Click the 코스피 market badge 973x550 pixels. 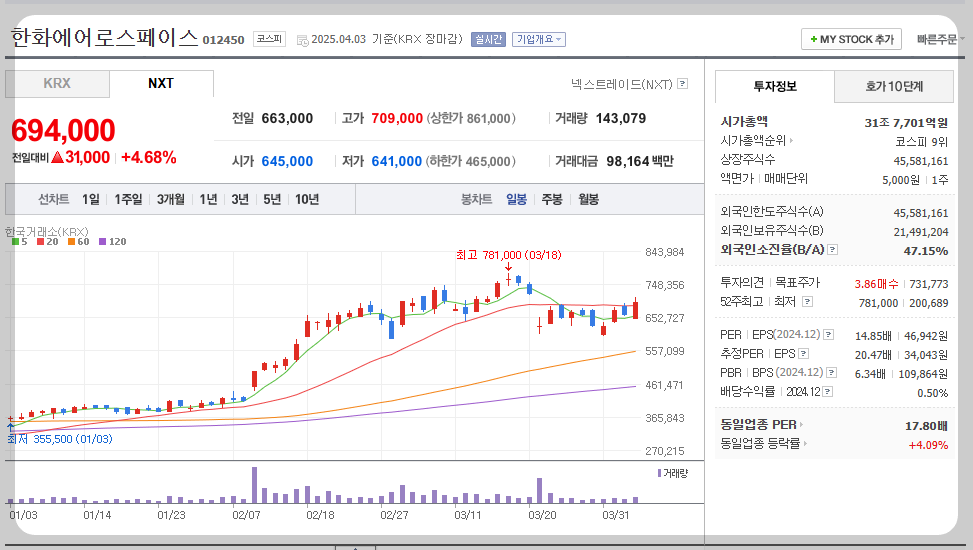coord(269,39)
